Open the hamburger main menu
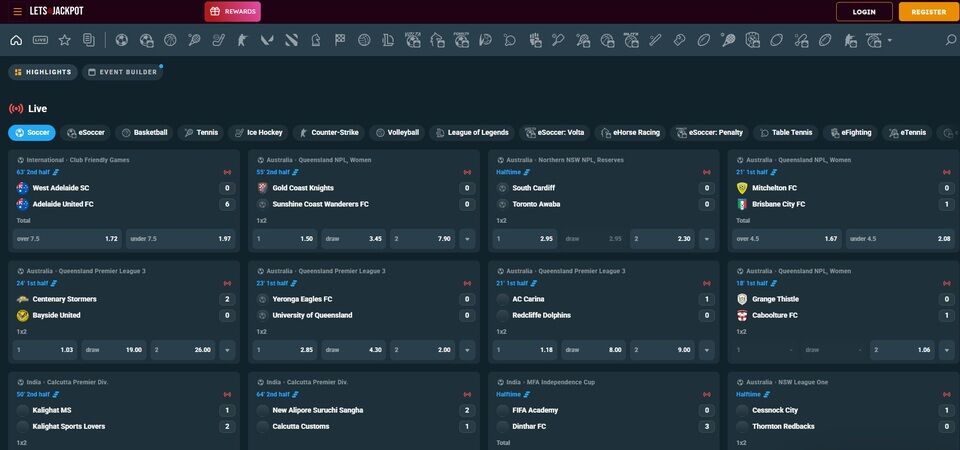 tap(17, 12)
